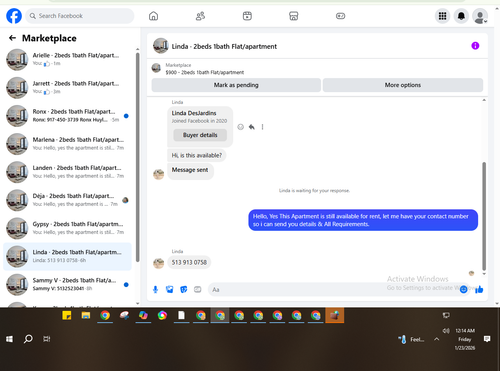This screenshot has width=500, height=371.
Task: Open the Reels video icon
Action: coord(247,16)
